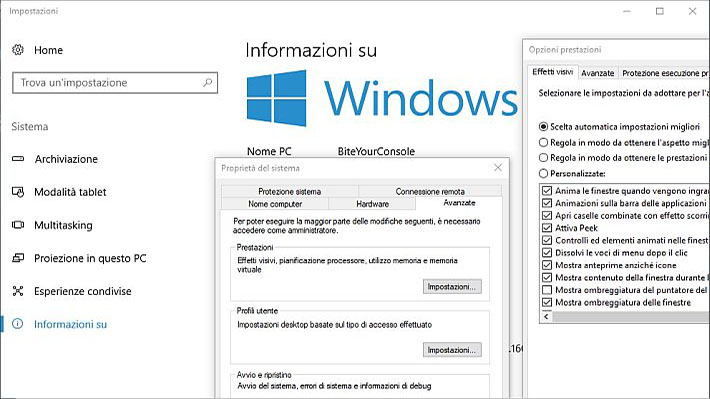710x399 pixels.
Task: Open Multitasking settings page
Action: 63,225
